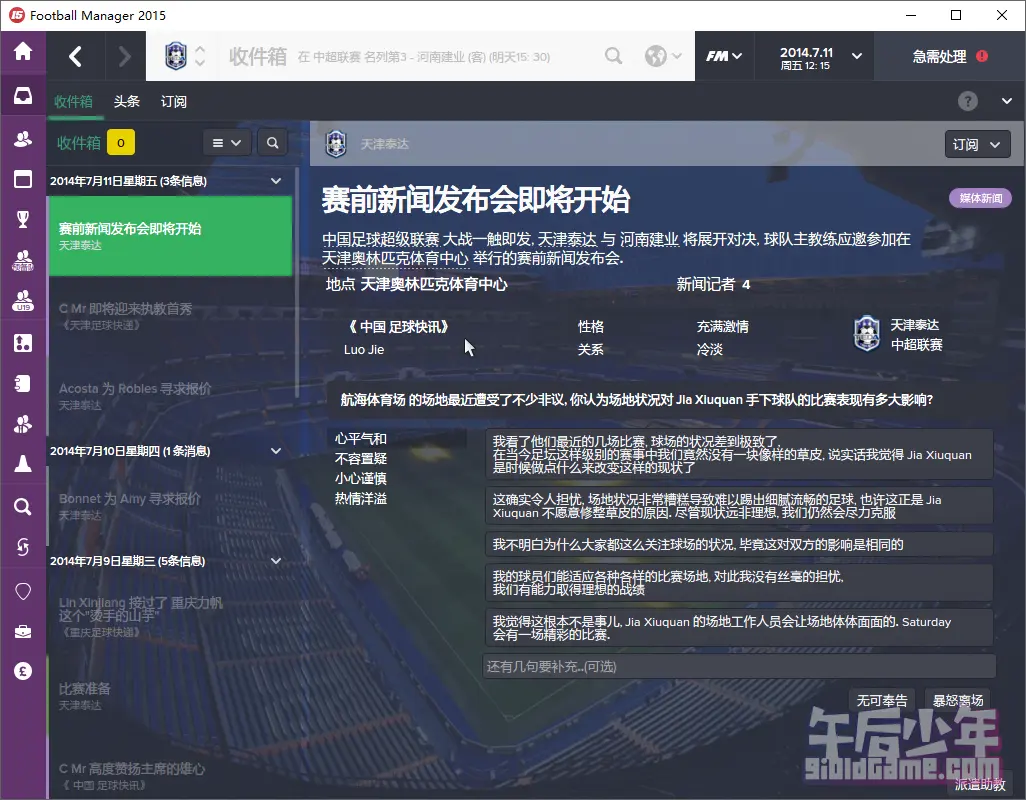1026x800 pixels.
Task: Click the club badge in the top bar
Action: (x=175, y=56)
